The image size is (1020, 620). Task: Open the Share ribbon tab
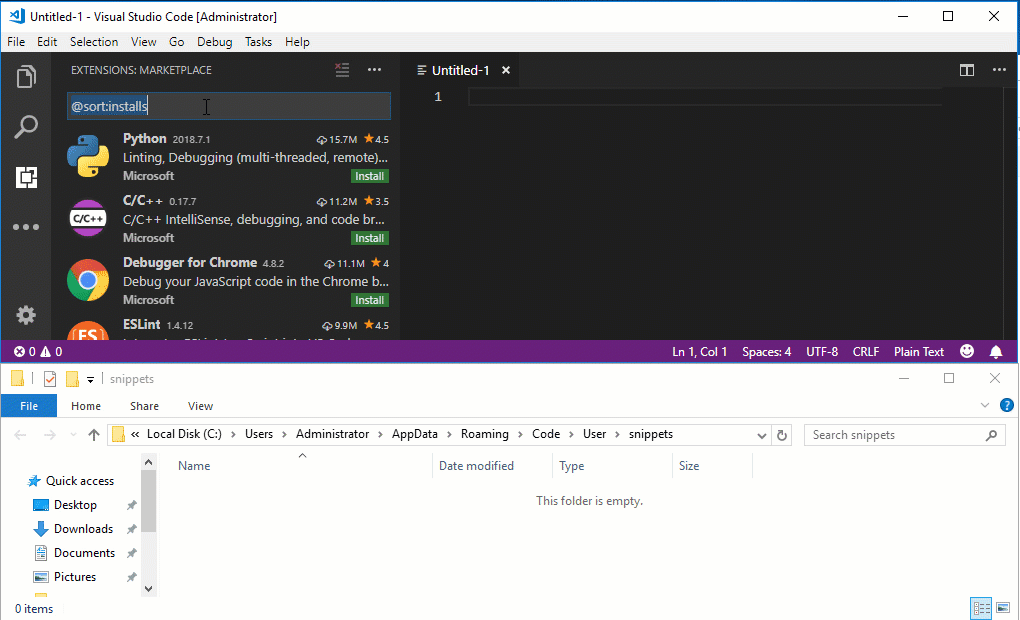point(144,406)
